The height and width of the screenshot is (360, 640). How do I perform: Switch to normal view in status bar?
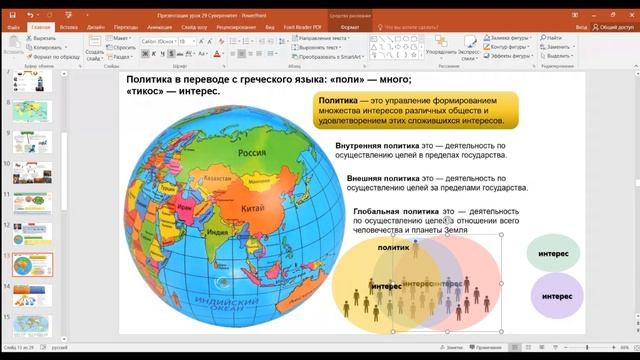point(515,347)
